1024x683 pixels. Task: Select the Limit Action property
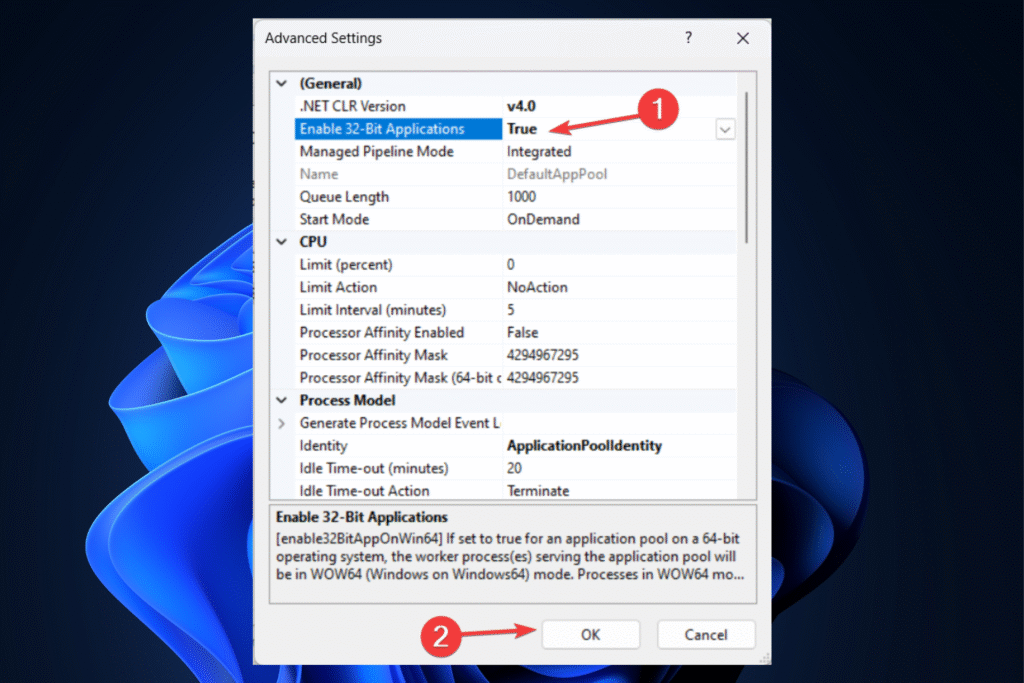[x=338, y=287]
